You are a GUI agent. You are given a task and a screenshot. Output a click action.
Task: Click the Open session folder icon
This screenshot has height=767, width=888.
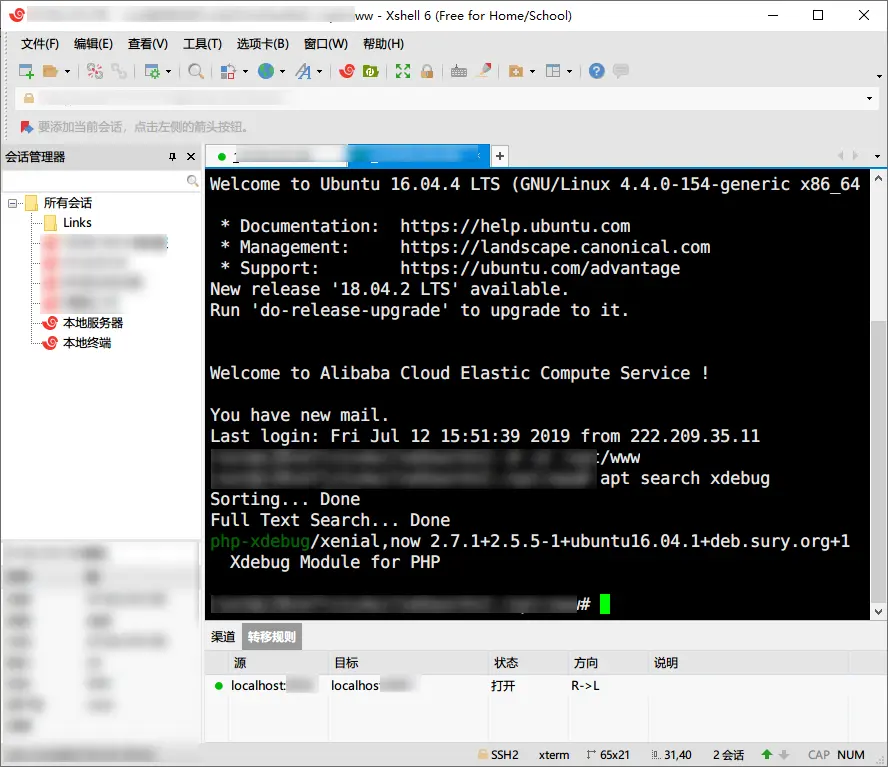tap(50, 71)
